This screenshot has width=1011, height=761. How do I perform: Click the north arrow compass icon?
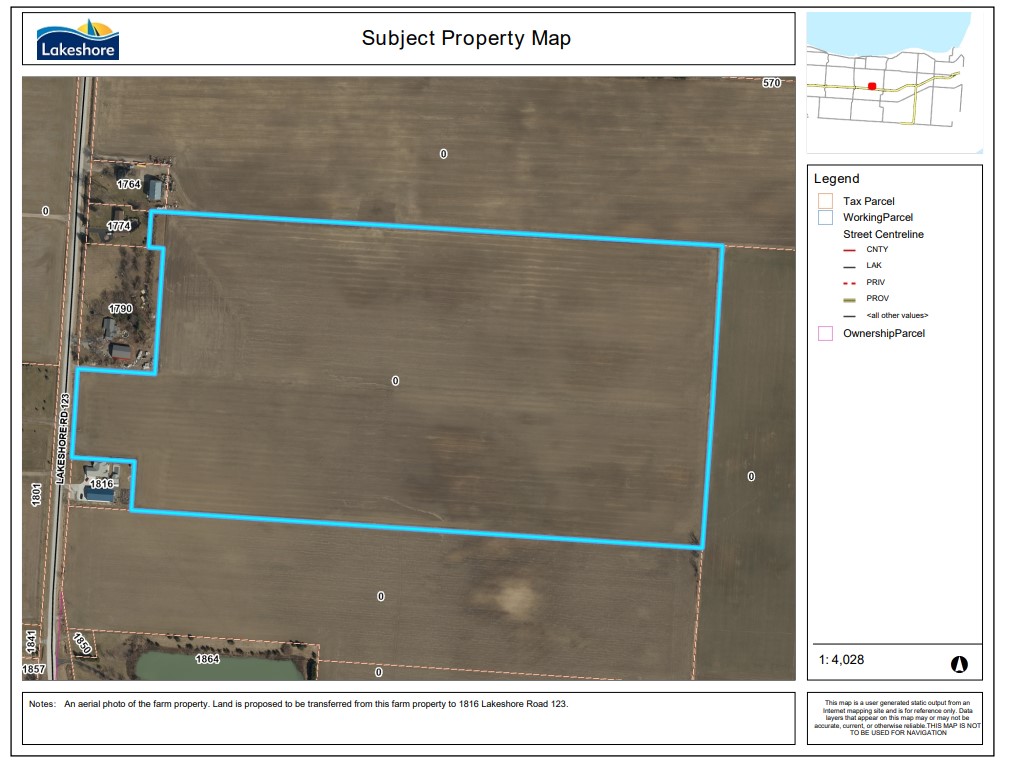coord(958,664)
